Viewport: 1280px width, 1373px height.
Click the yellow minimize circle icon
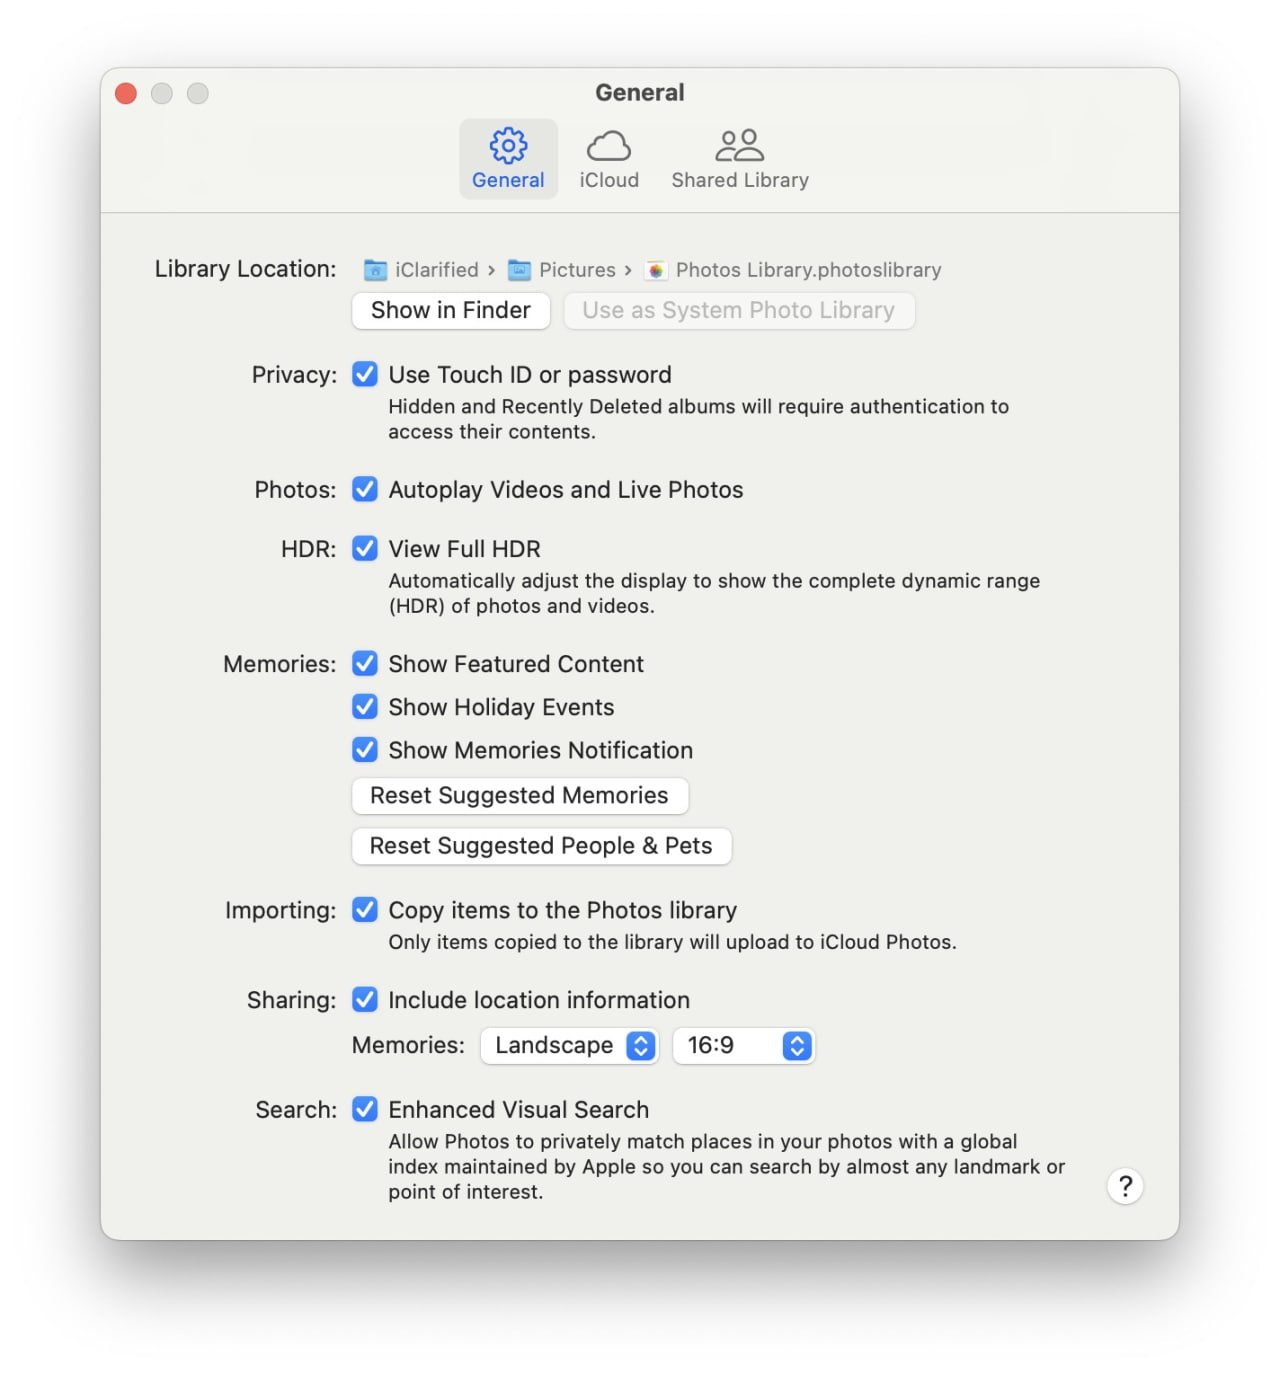[161, 93]
